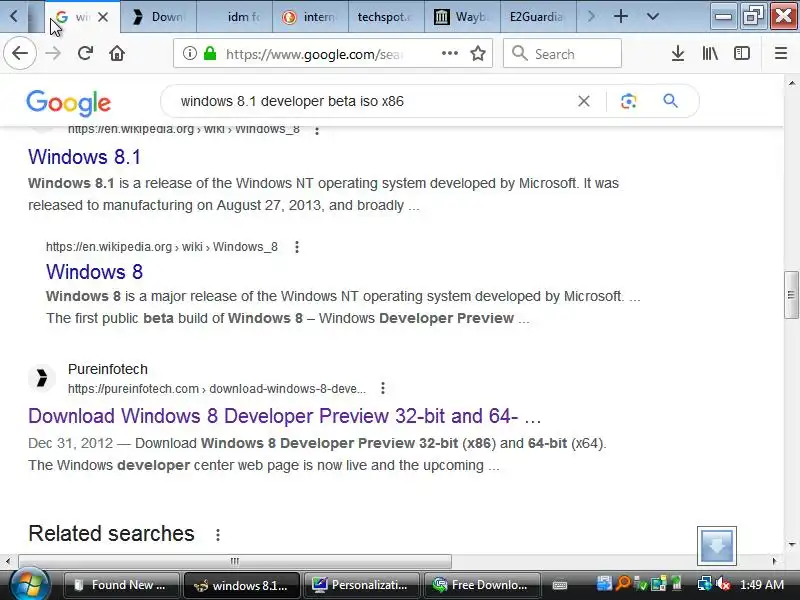Screen dimensions: 800x600
Task: Click the grayed Forward navigation arrow
Action: (x=53, y=53)
